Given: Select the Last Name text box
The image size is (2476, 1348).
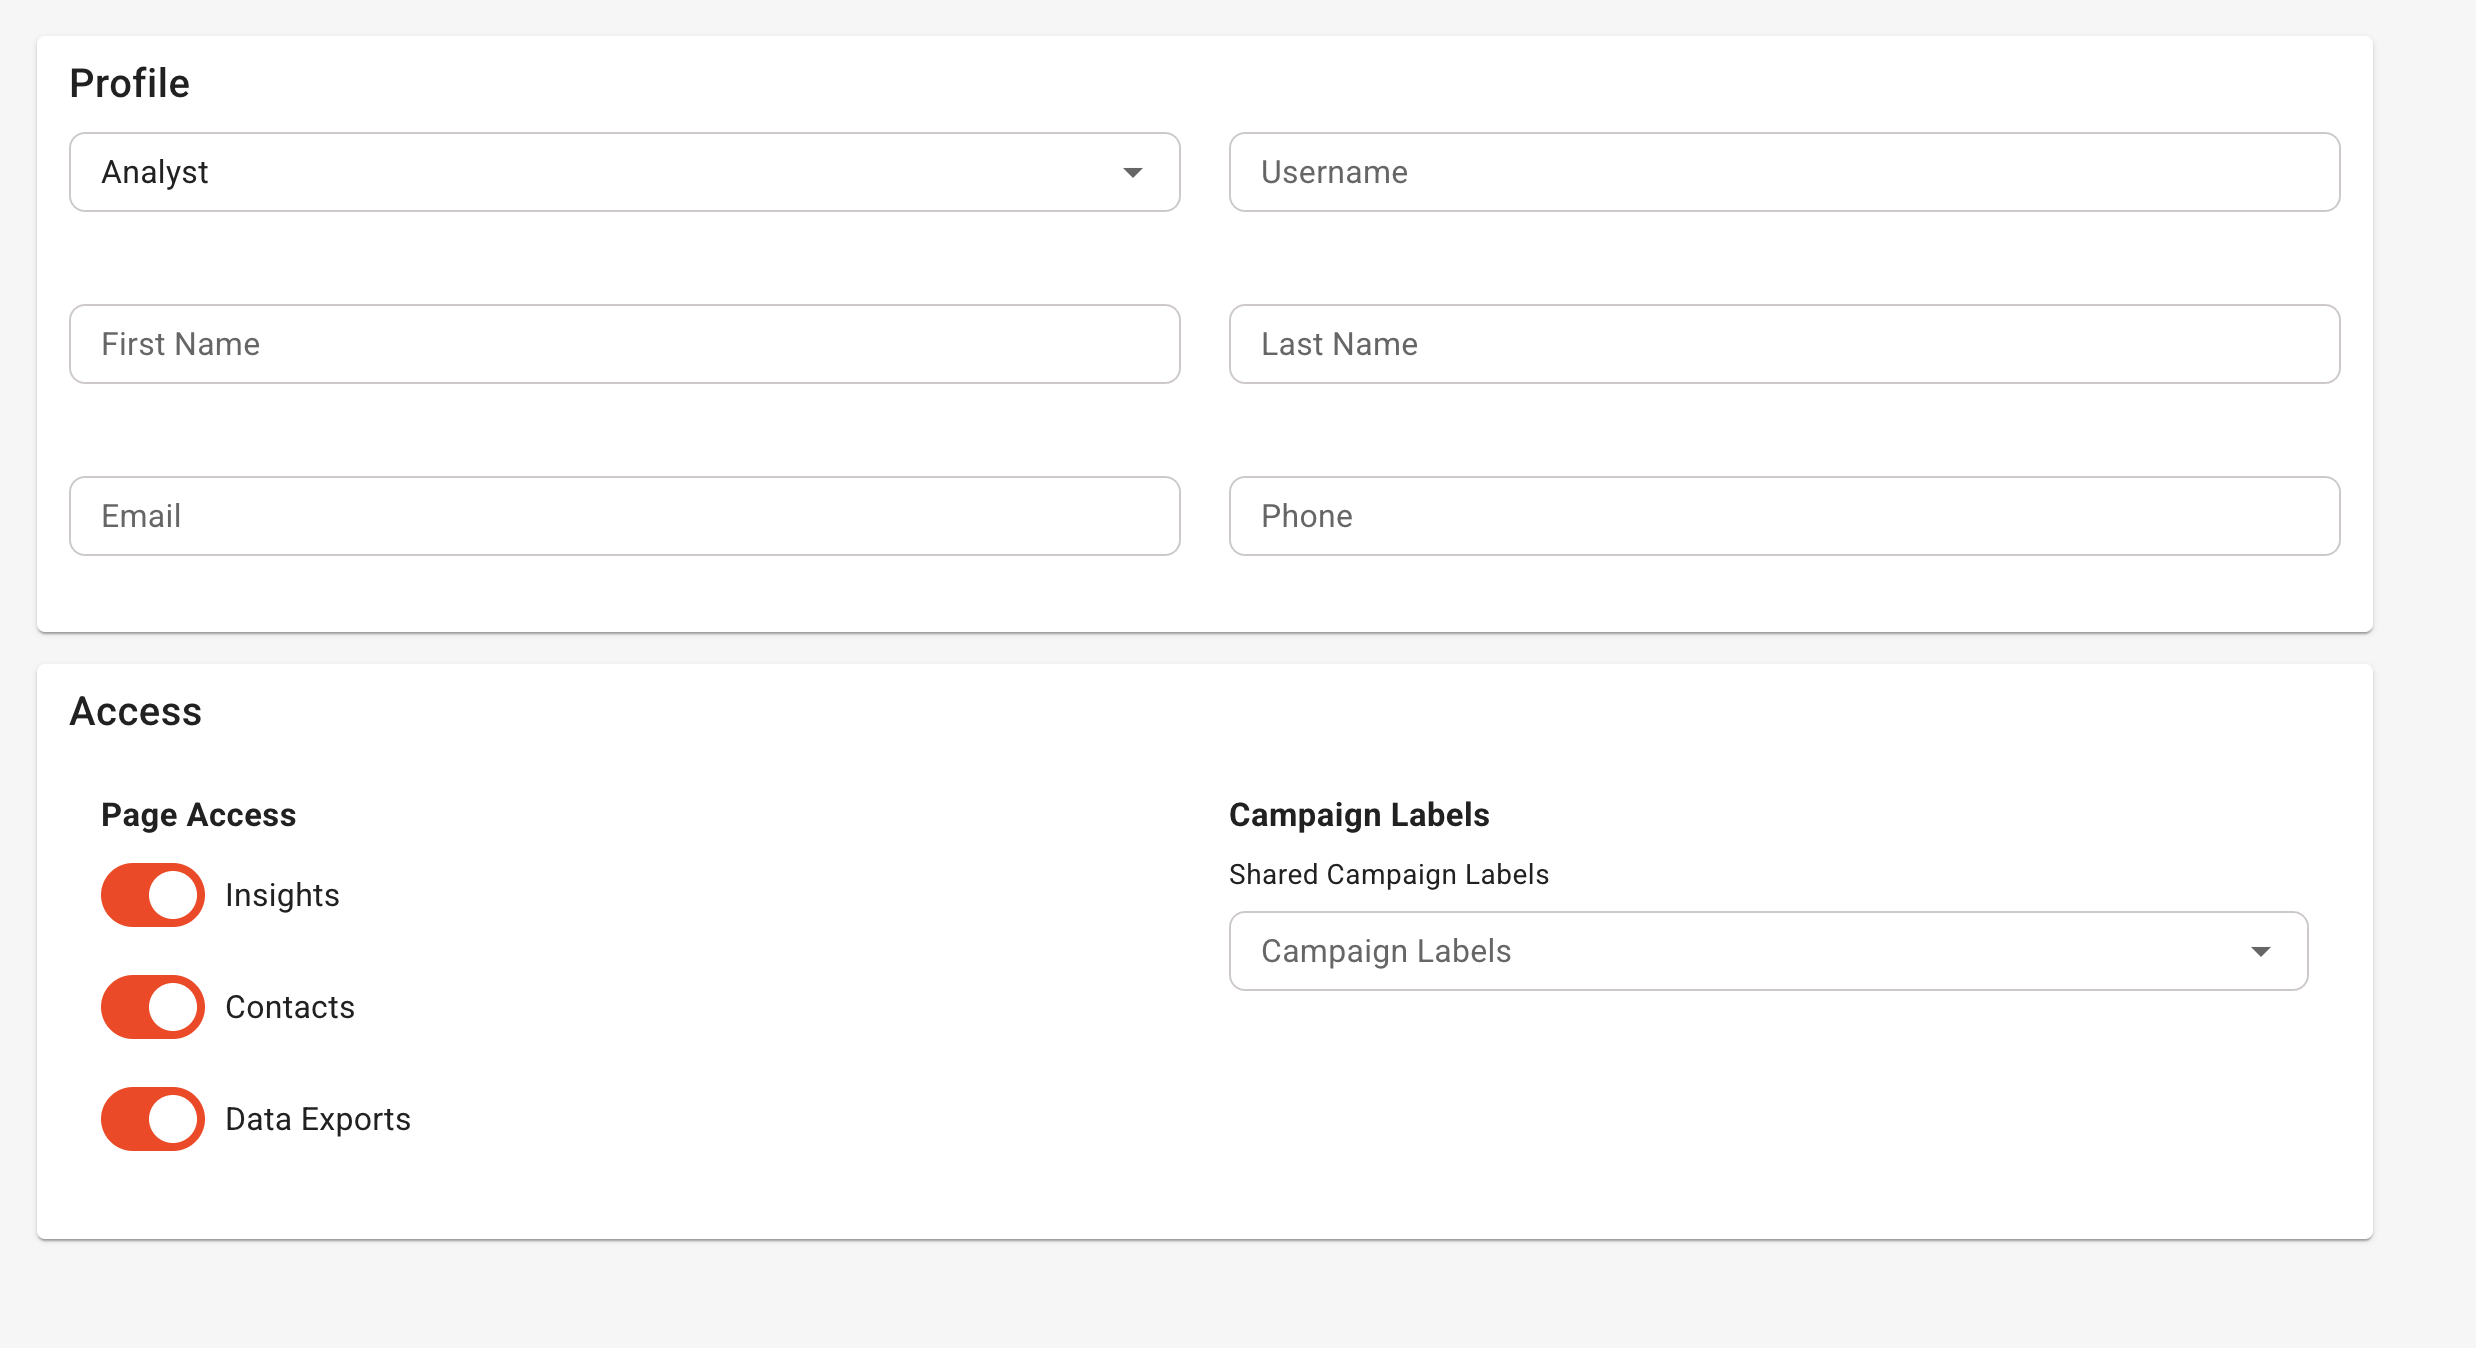Looking at the screenshot, I should 1784,344.
